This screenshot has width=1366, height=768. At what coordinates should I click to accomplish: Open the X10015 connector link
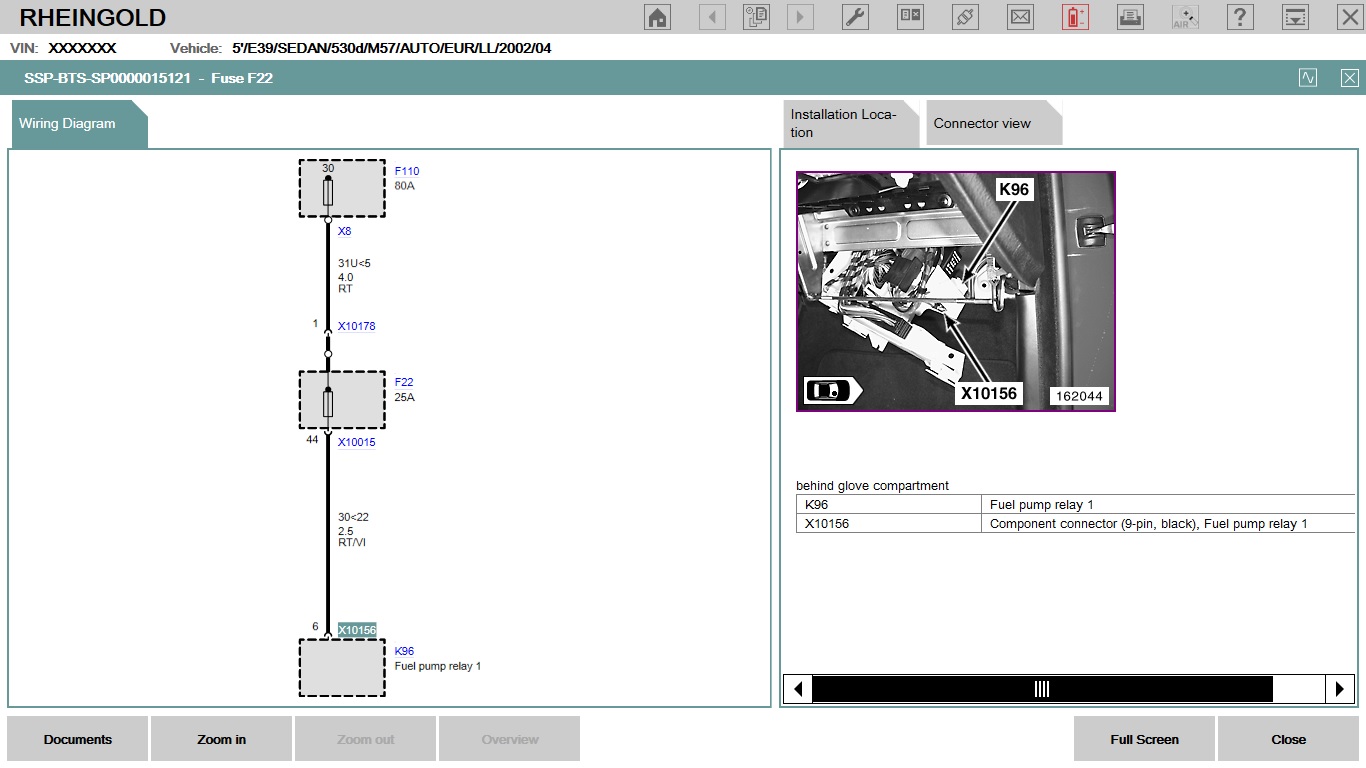coord(356,442)
